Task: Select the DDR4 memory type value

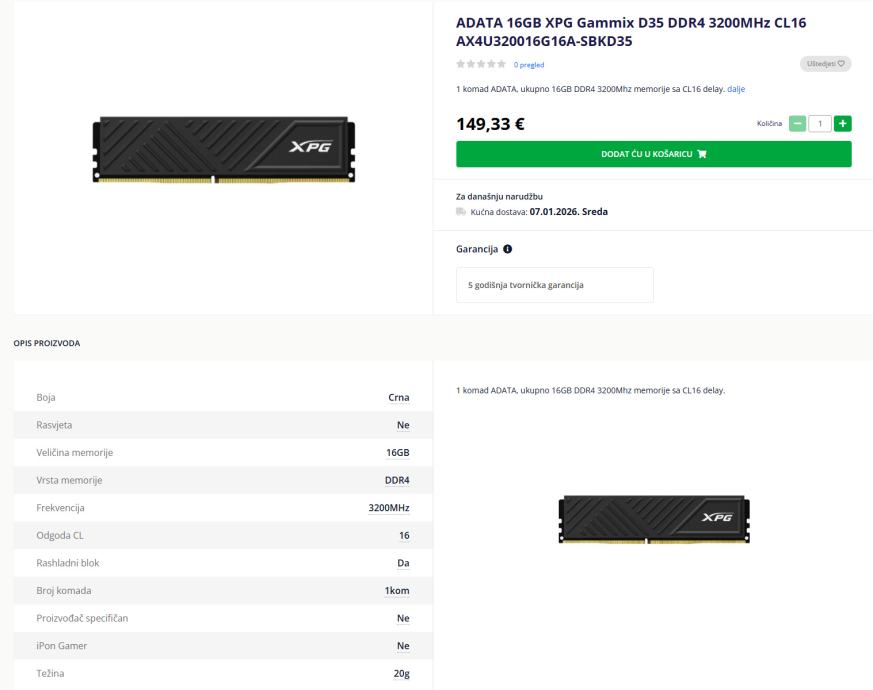Action: pos(397,480)
